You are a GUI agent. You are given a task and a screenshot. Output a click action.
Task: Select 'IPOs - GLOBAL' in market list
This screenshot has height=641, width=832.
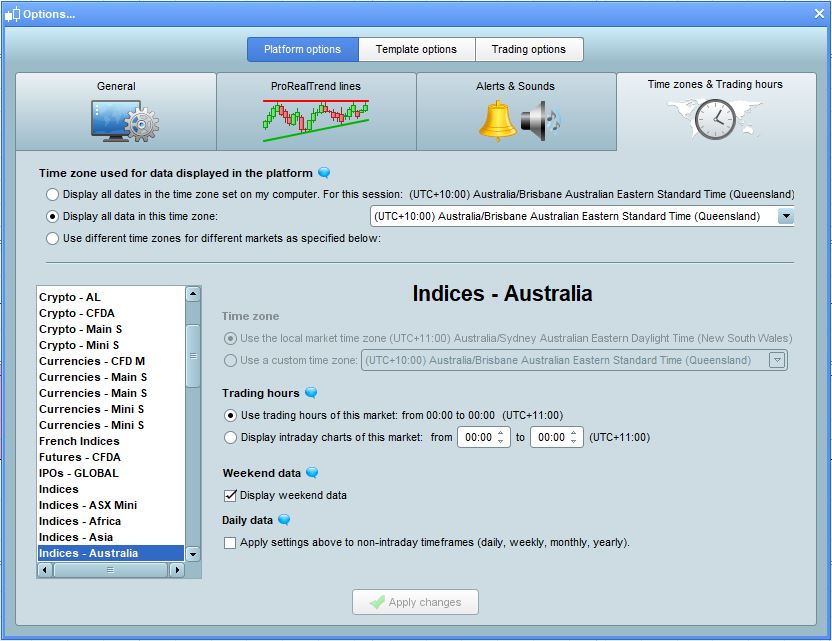pyautogui.click(x=111, y=473)
